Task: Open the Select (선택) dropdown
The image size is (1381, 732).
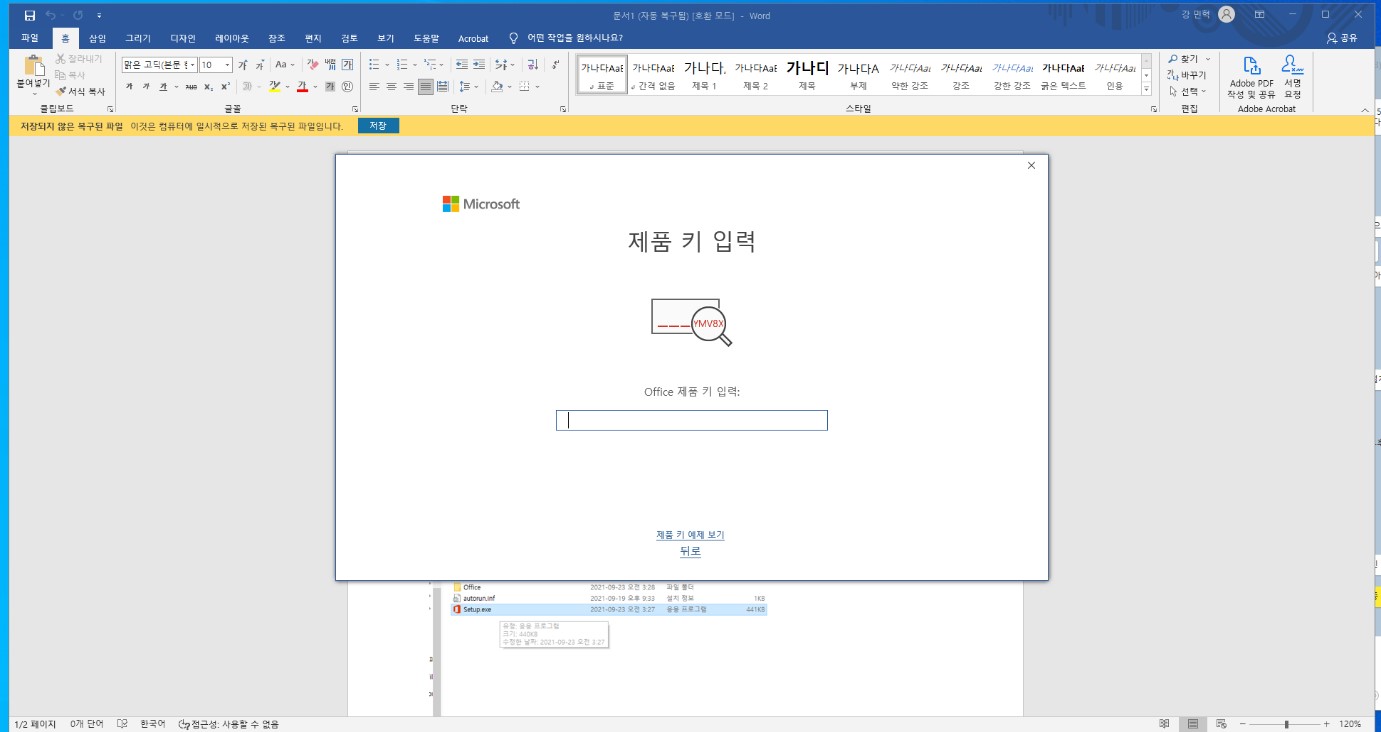Action: coord(1188,91)
